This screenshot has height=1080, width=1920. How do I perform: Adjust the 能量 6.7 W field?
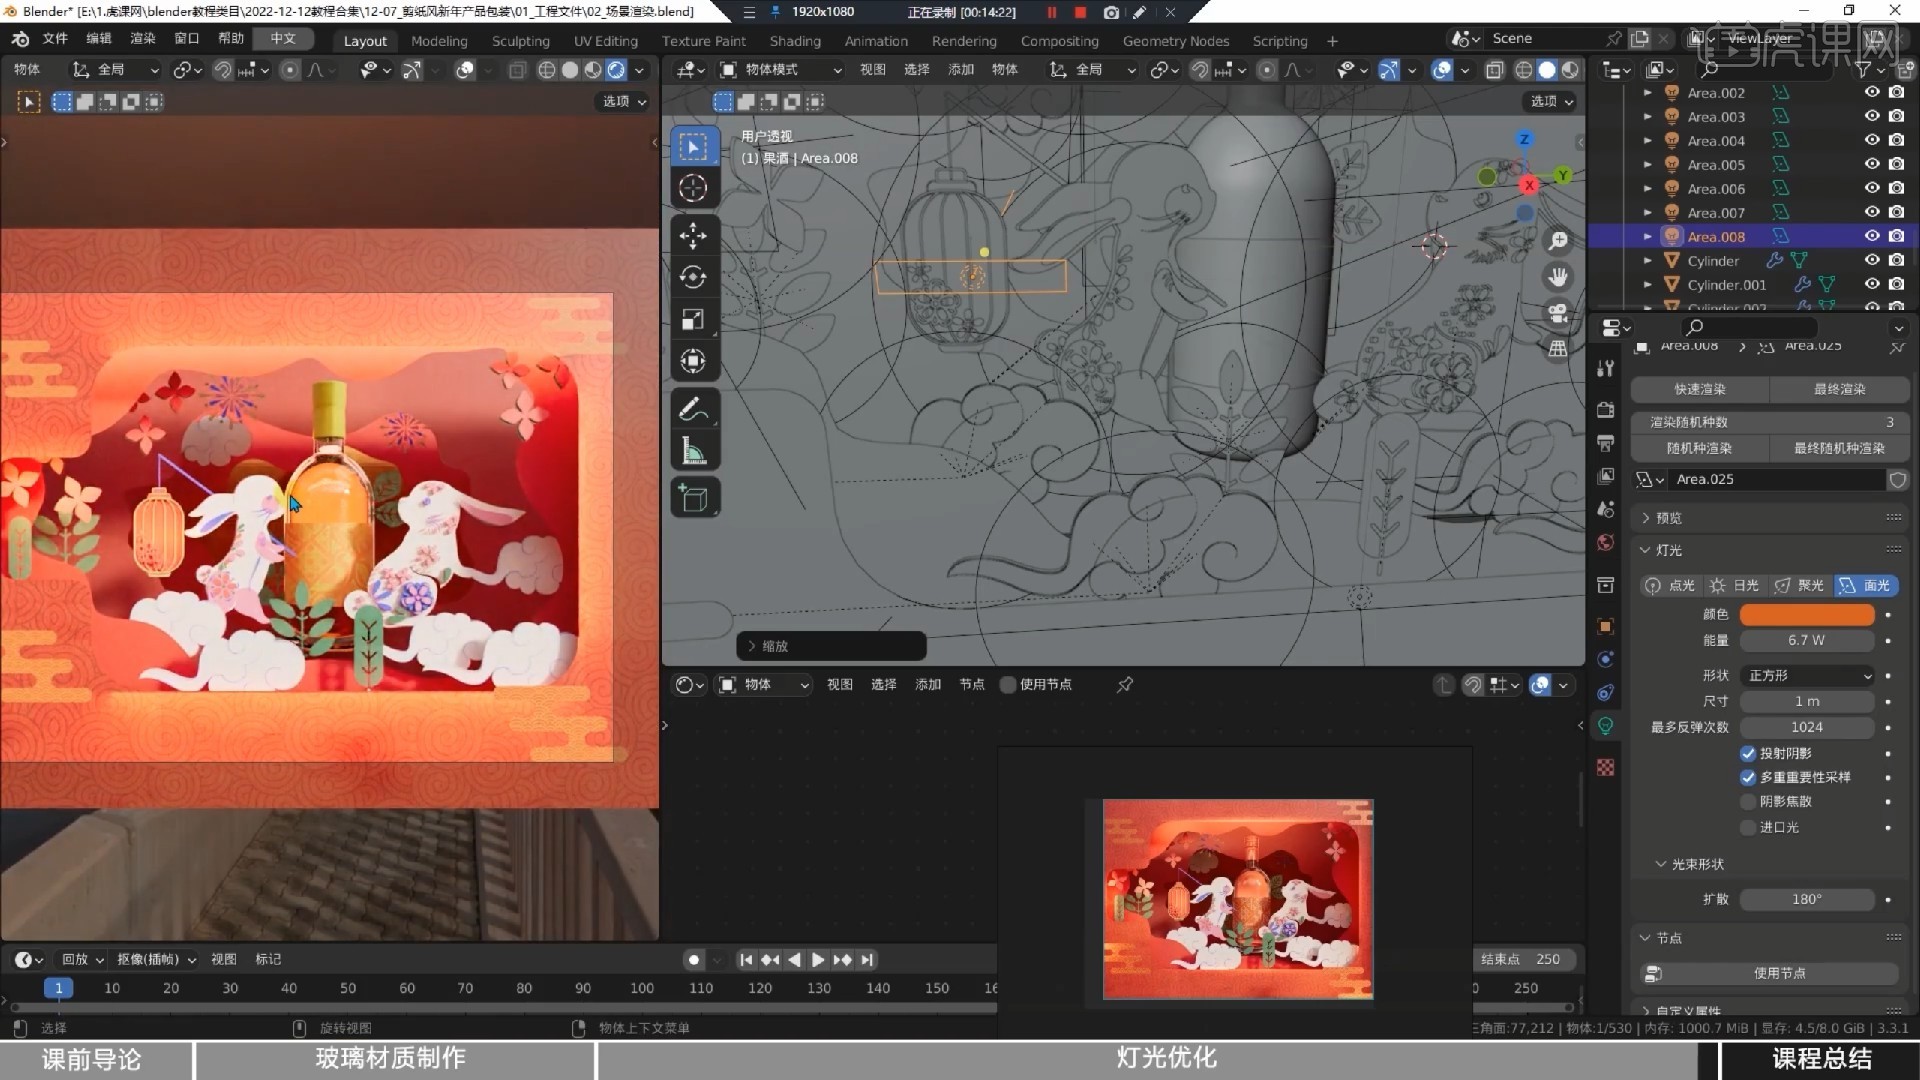(1807, 640)
